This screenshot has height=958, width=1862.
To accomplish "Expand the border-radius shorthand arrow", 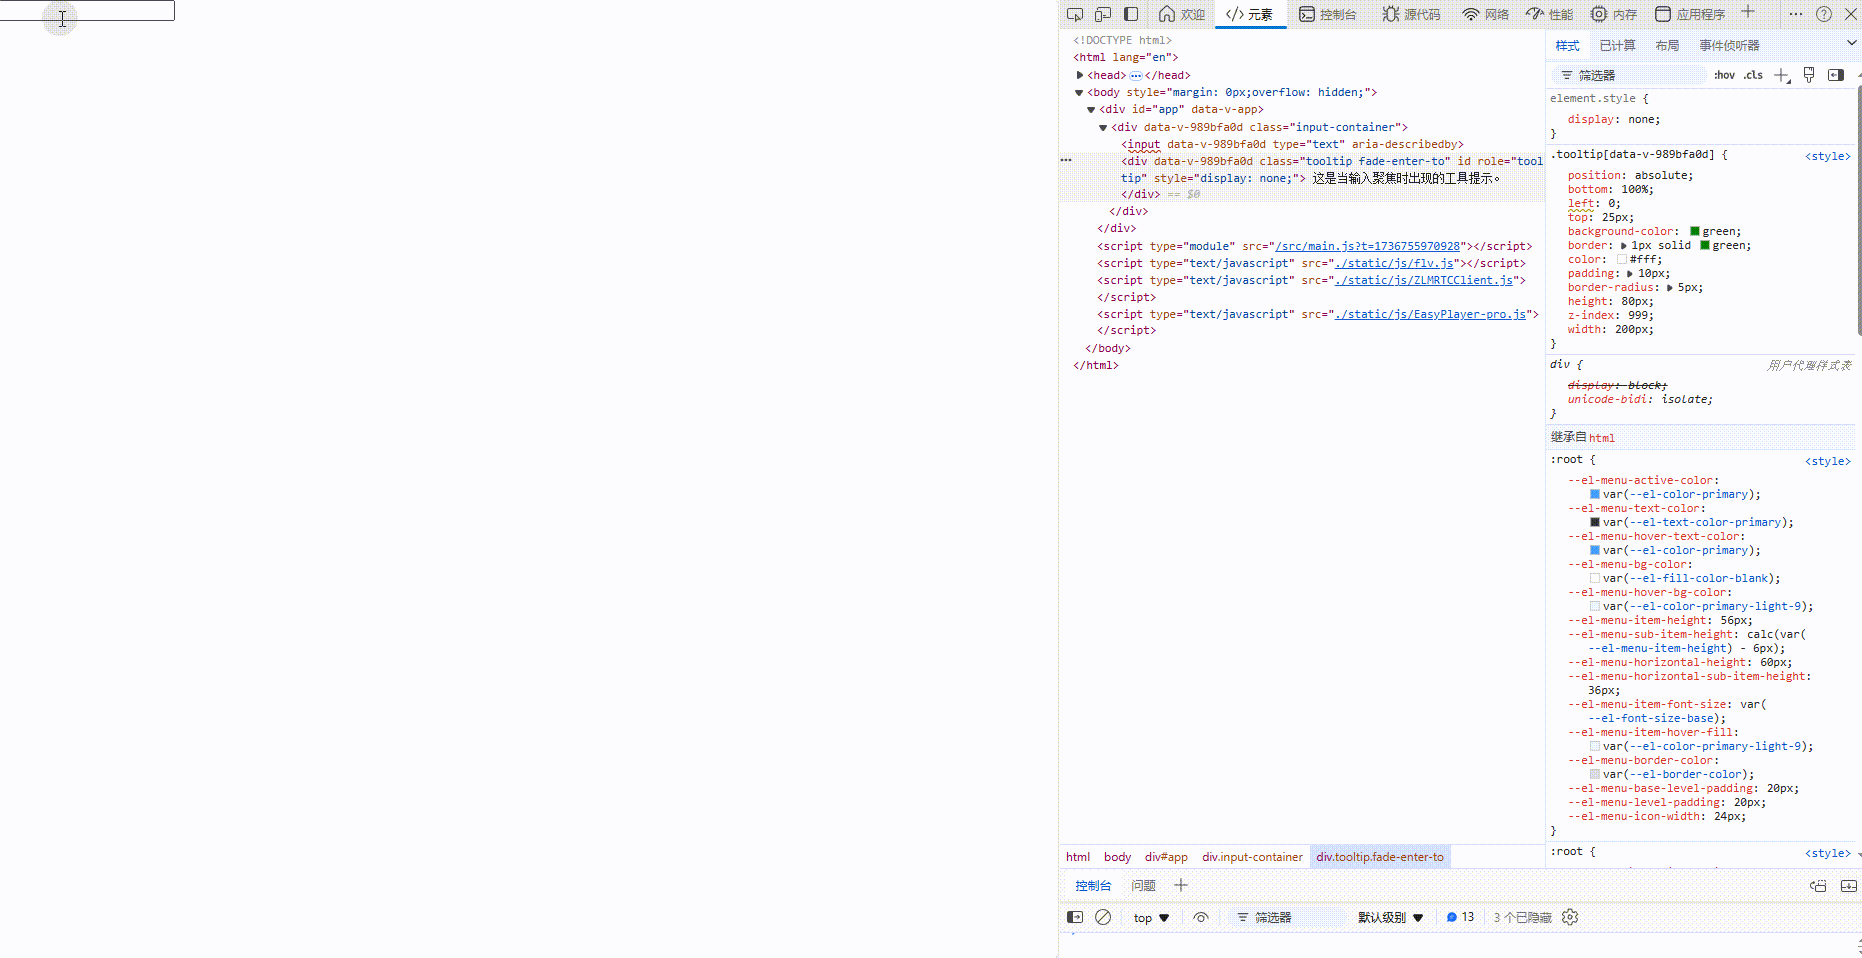I will tap(1670, 287).
